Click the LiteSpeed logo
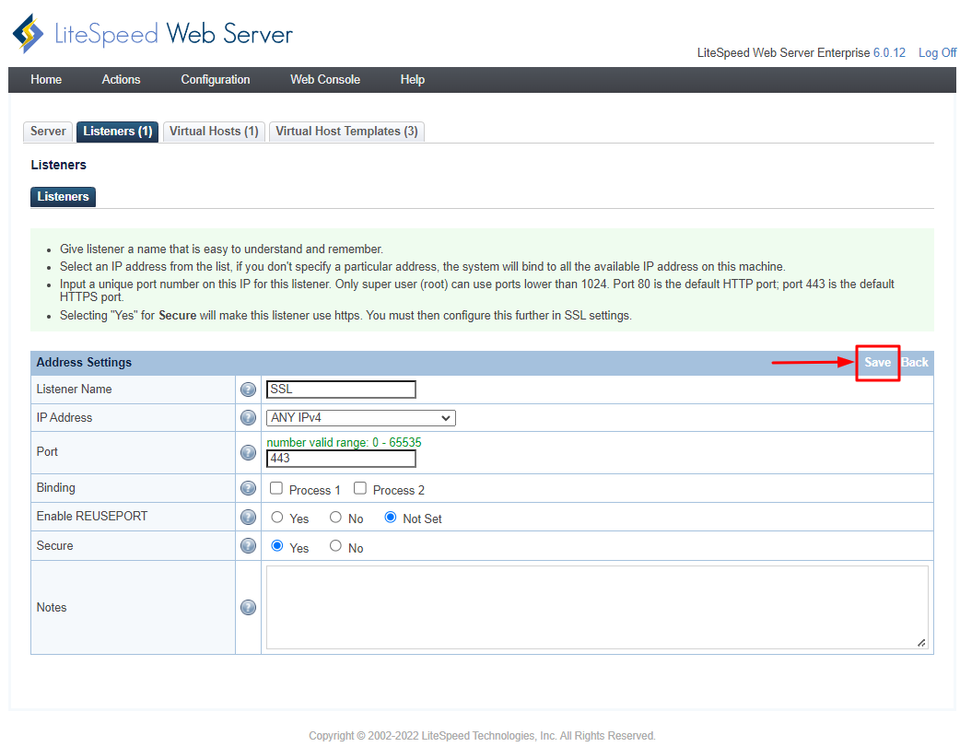 click(27, 32)
